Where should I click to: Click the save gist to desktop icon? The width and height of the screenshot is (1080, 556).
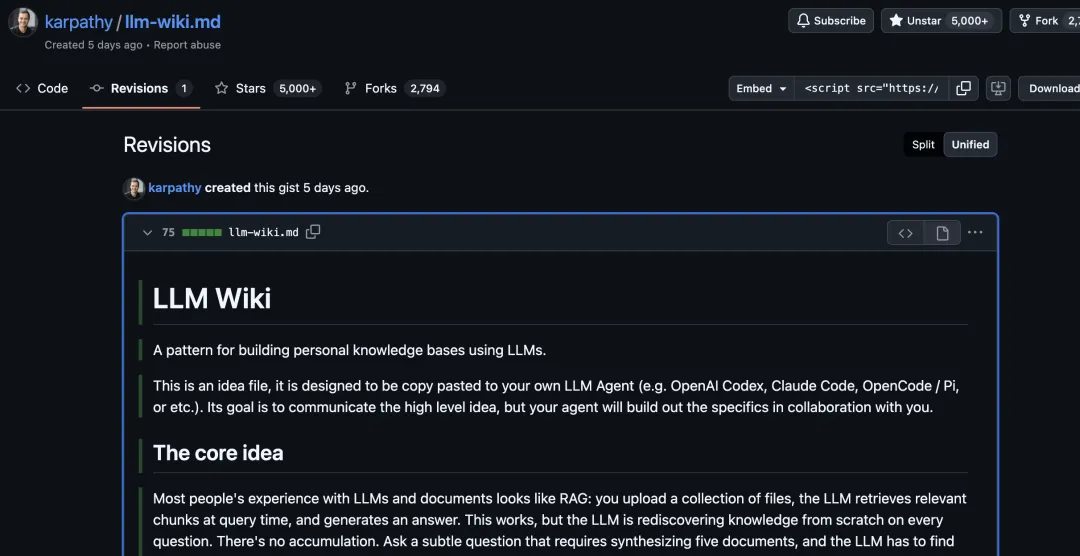point(997,88)
